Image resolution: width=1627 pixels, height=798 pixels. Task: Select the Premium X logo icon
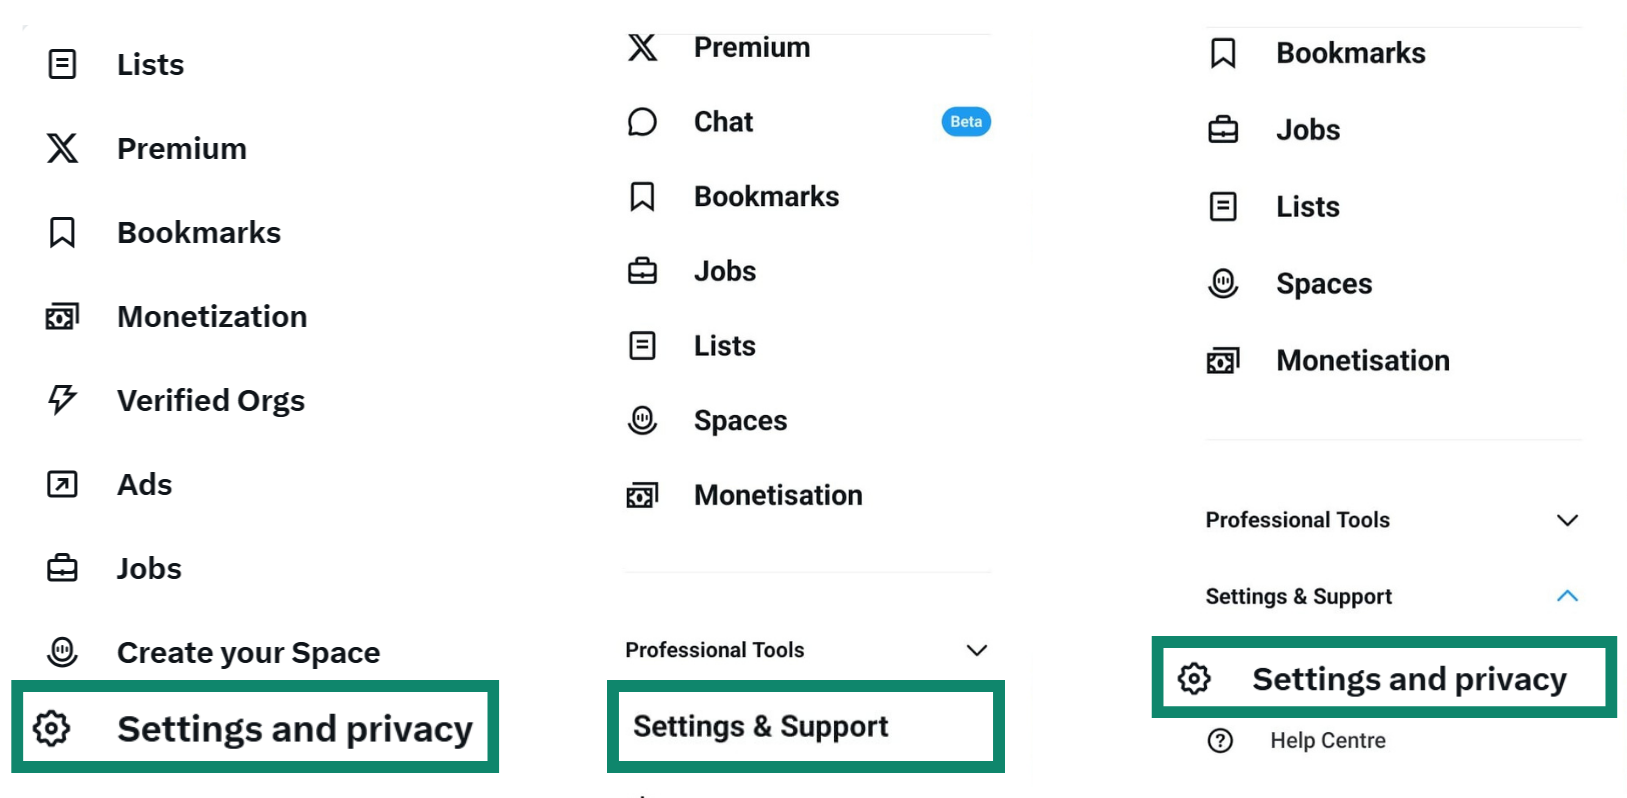(62, 148)
